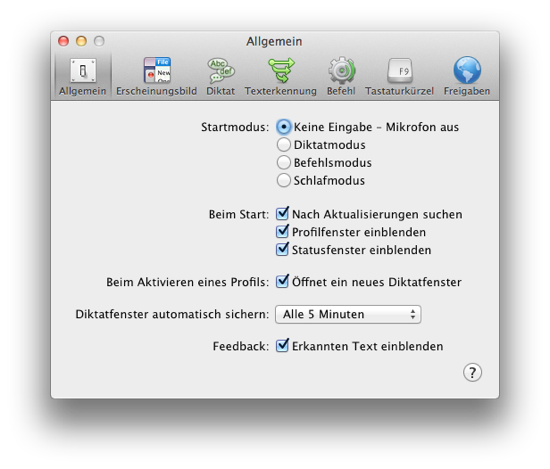This screenshot has width=550, height=469.
Task: Click the help question mark button
Action: click(x=472, y=372)
